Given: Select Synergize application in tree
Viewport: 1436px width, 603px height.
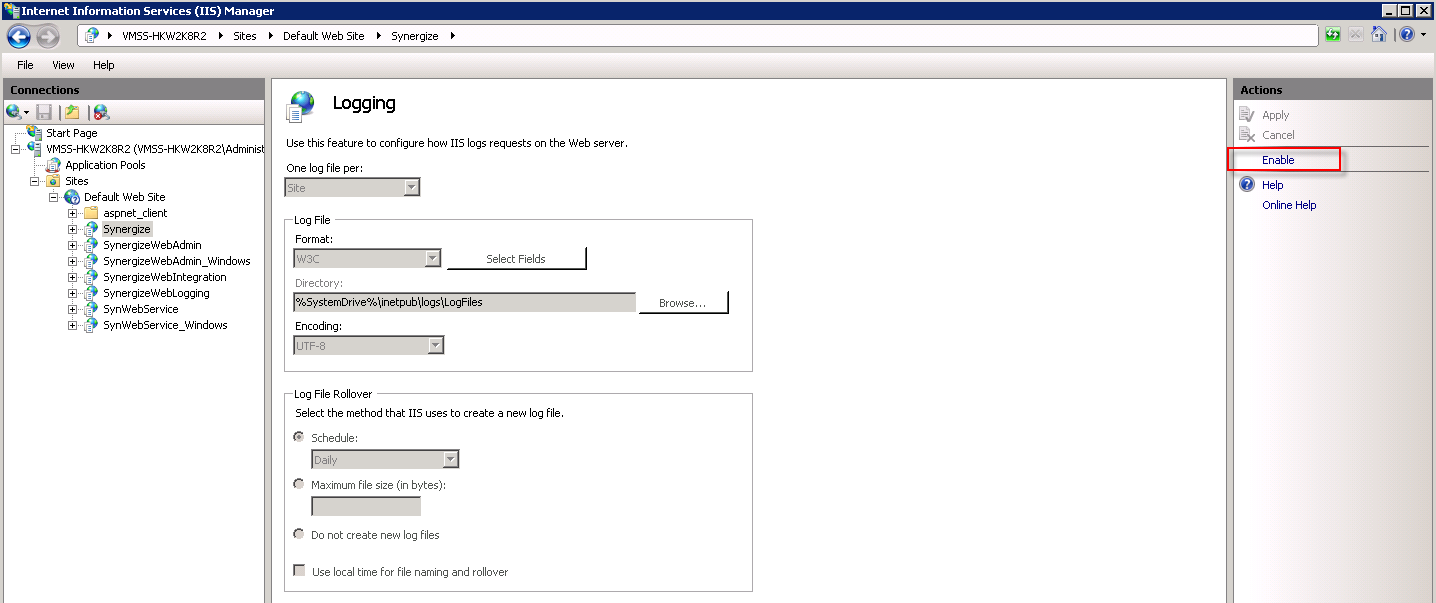Looking at the screenshot, I should point(127,229).
